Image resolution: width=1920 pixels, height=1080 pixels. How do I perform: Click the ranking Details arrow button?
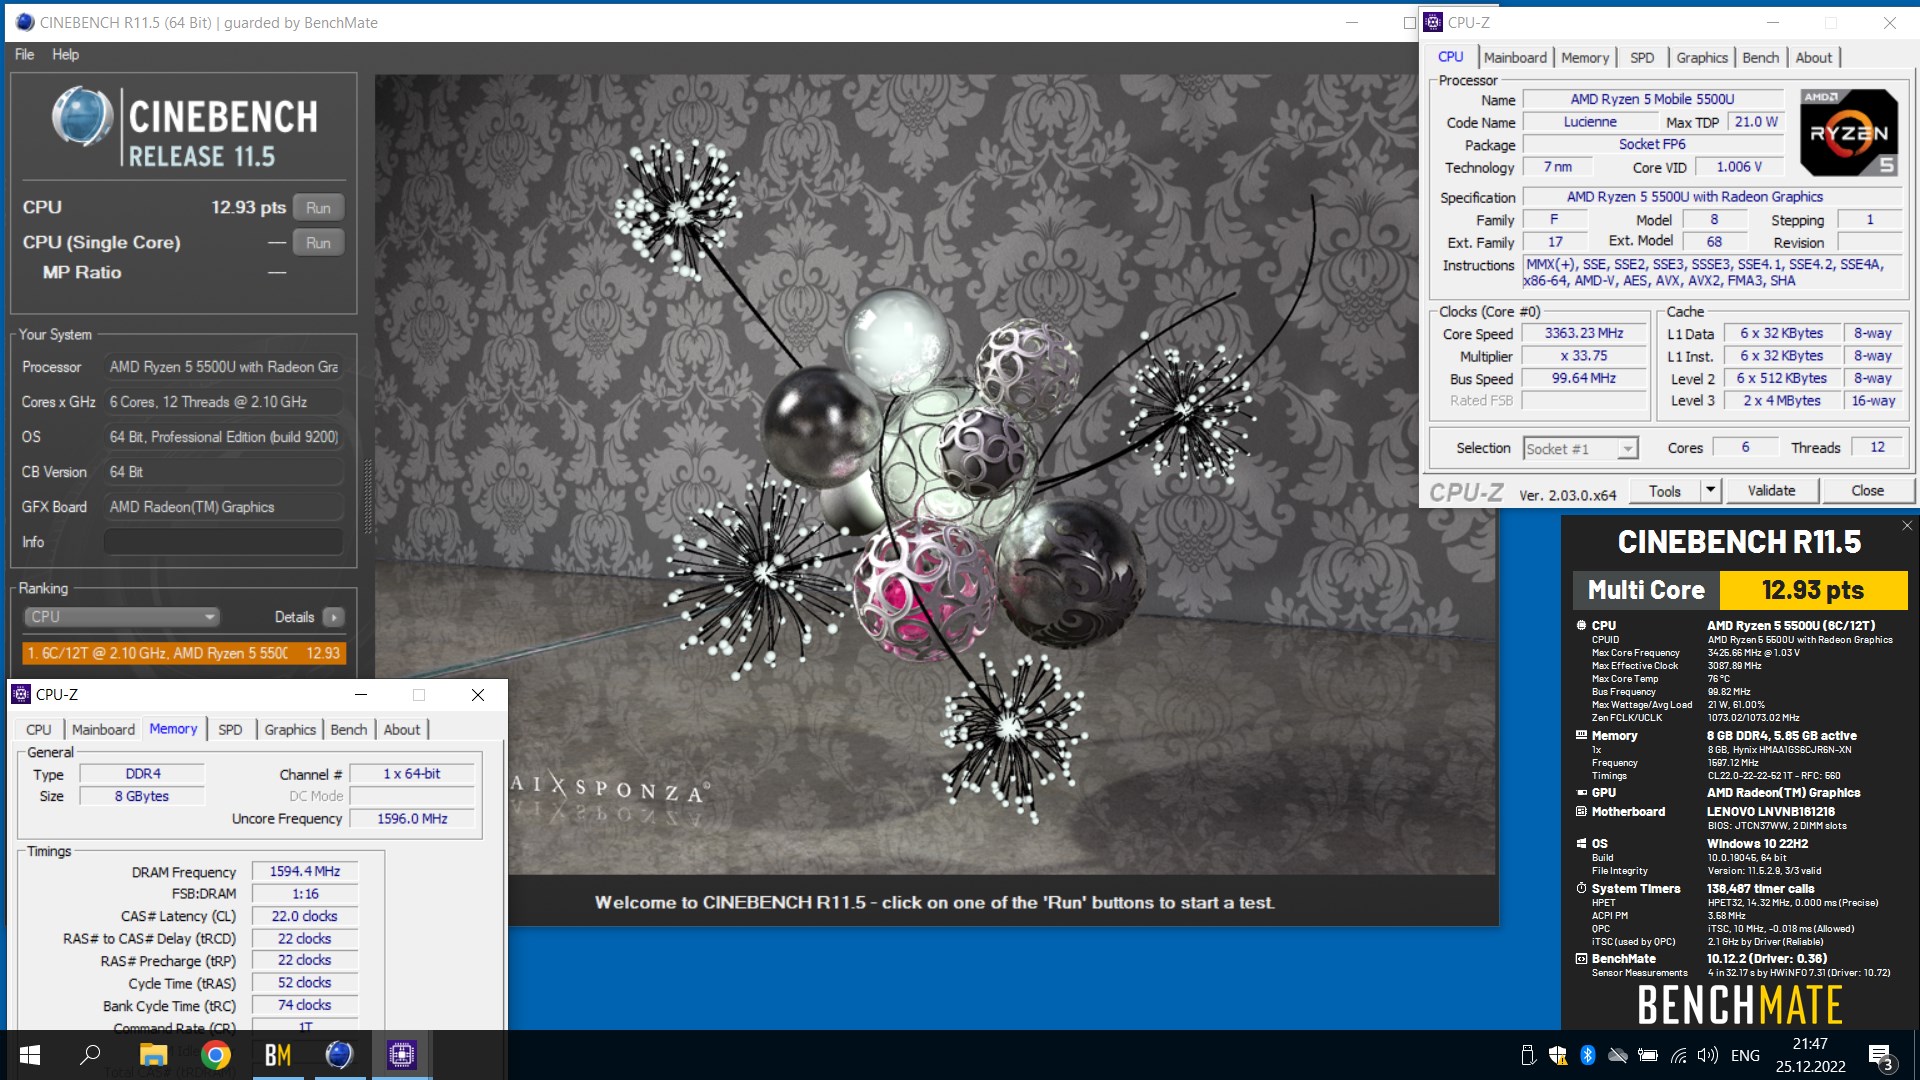click(x=334, y=617)
